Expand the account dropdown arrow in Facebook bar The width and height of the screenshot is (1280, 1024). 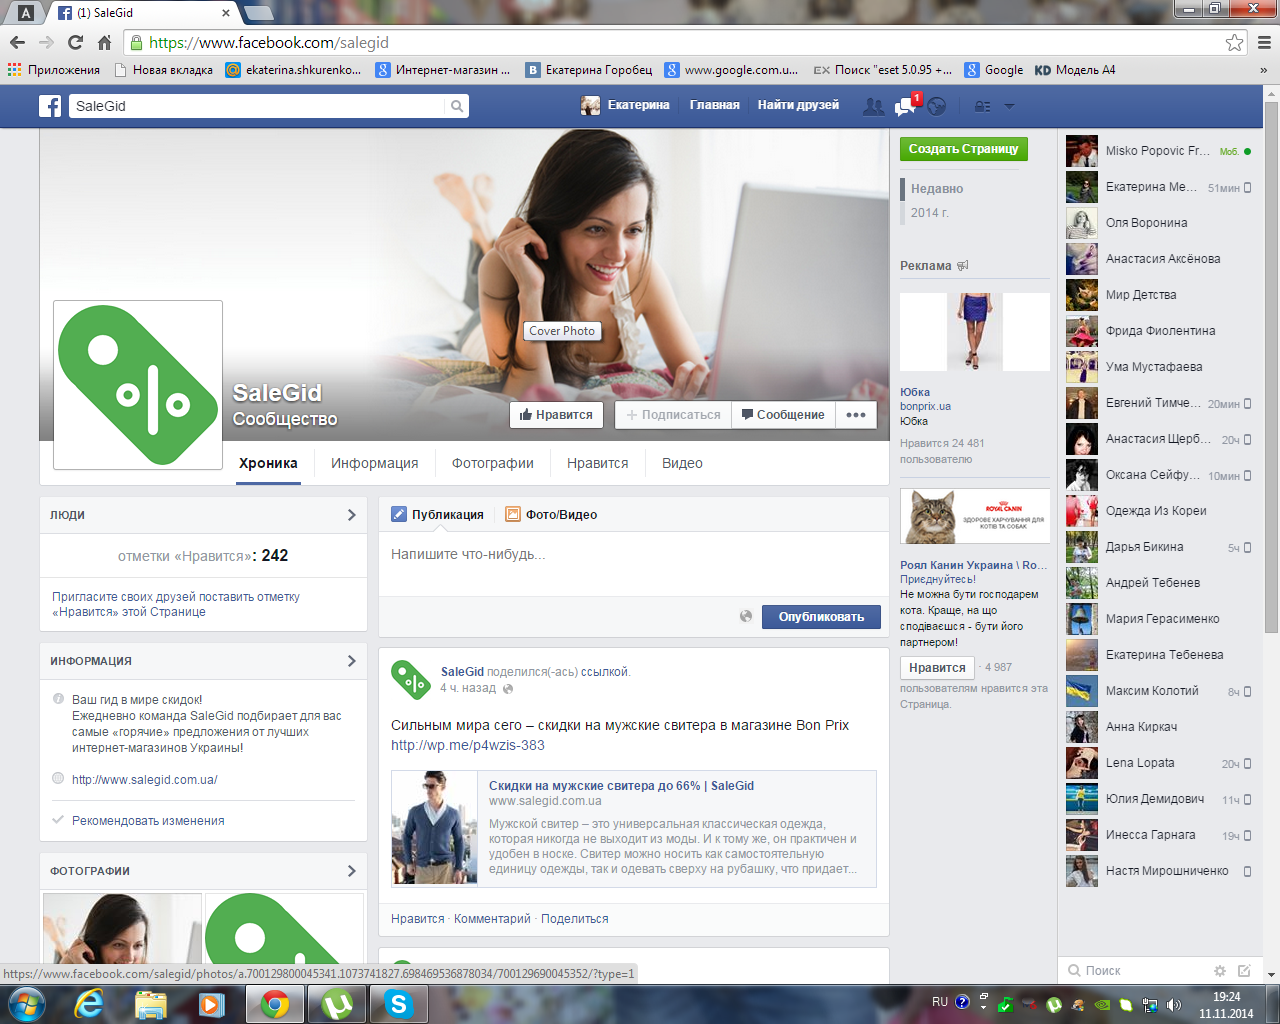1009,106
